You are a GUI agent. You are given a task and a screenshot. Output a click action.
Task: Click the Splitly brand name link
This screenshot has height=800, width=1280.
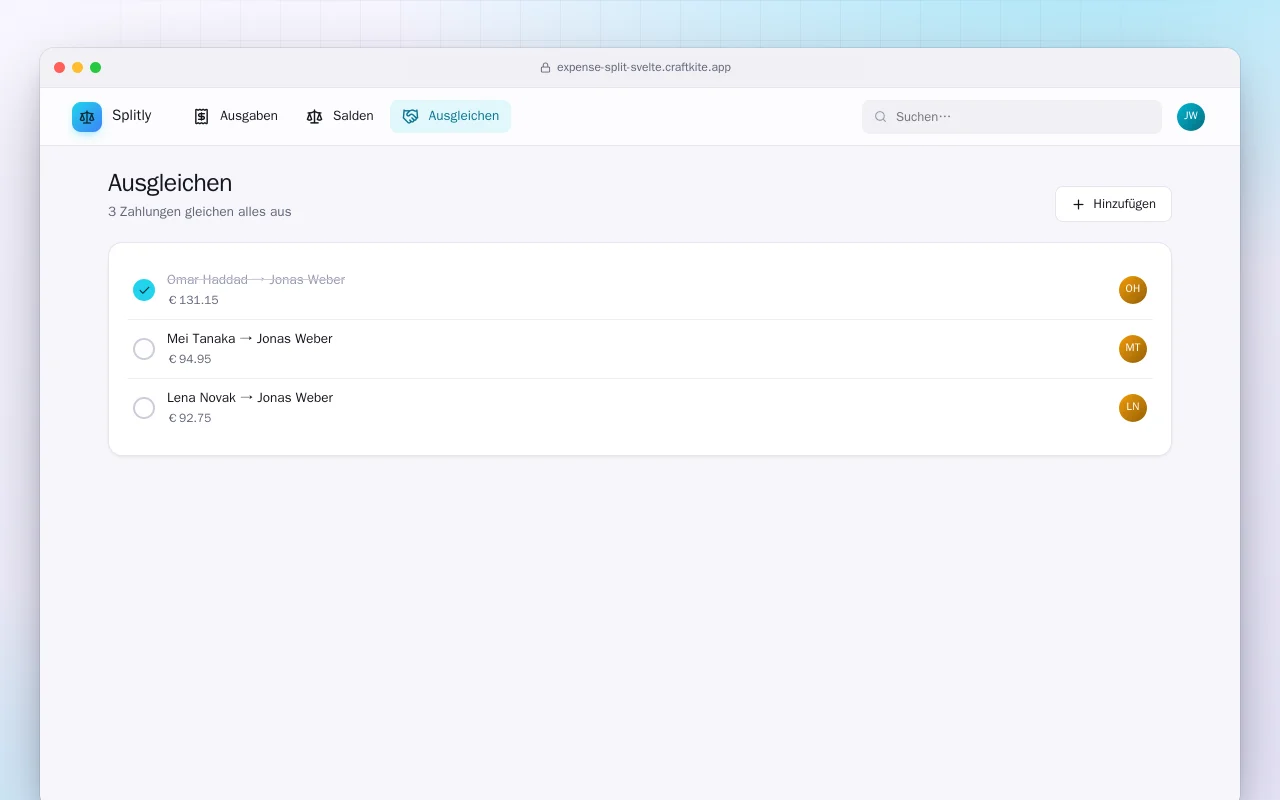[132, 116]
